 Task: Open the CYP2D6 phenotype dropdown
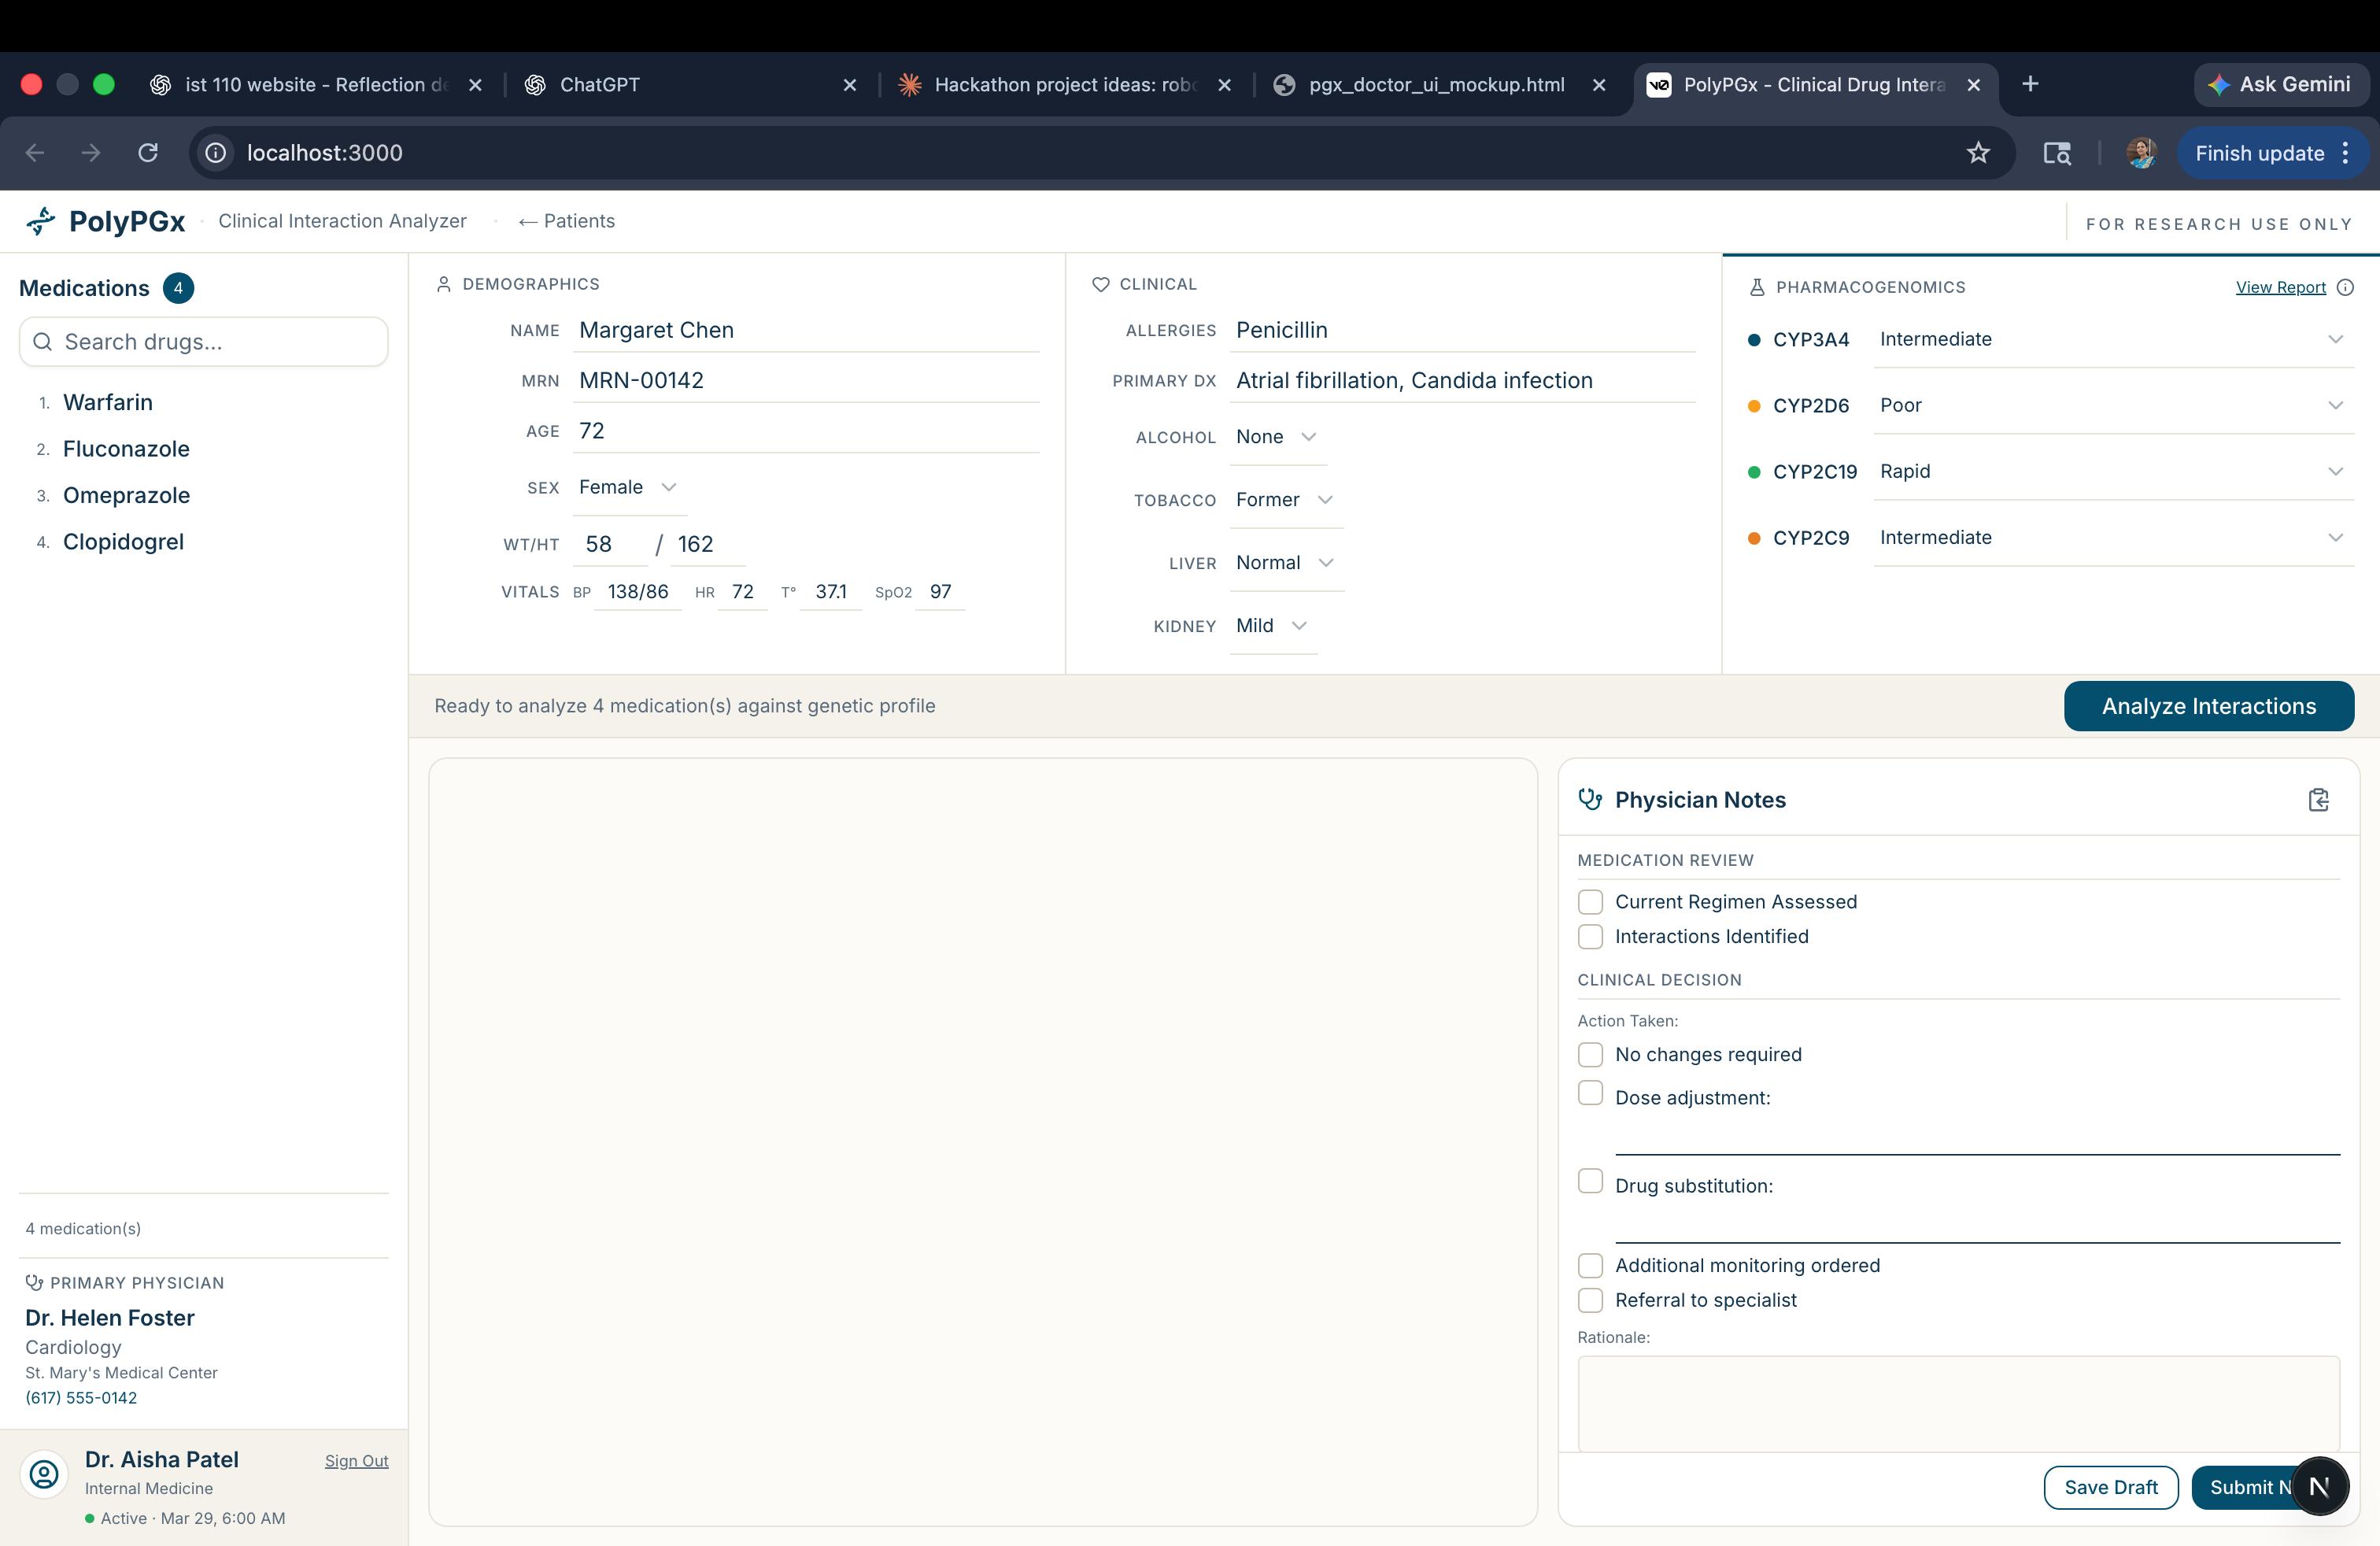click(2110, 405)
